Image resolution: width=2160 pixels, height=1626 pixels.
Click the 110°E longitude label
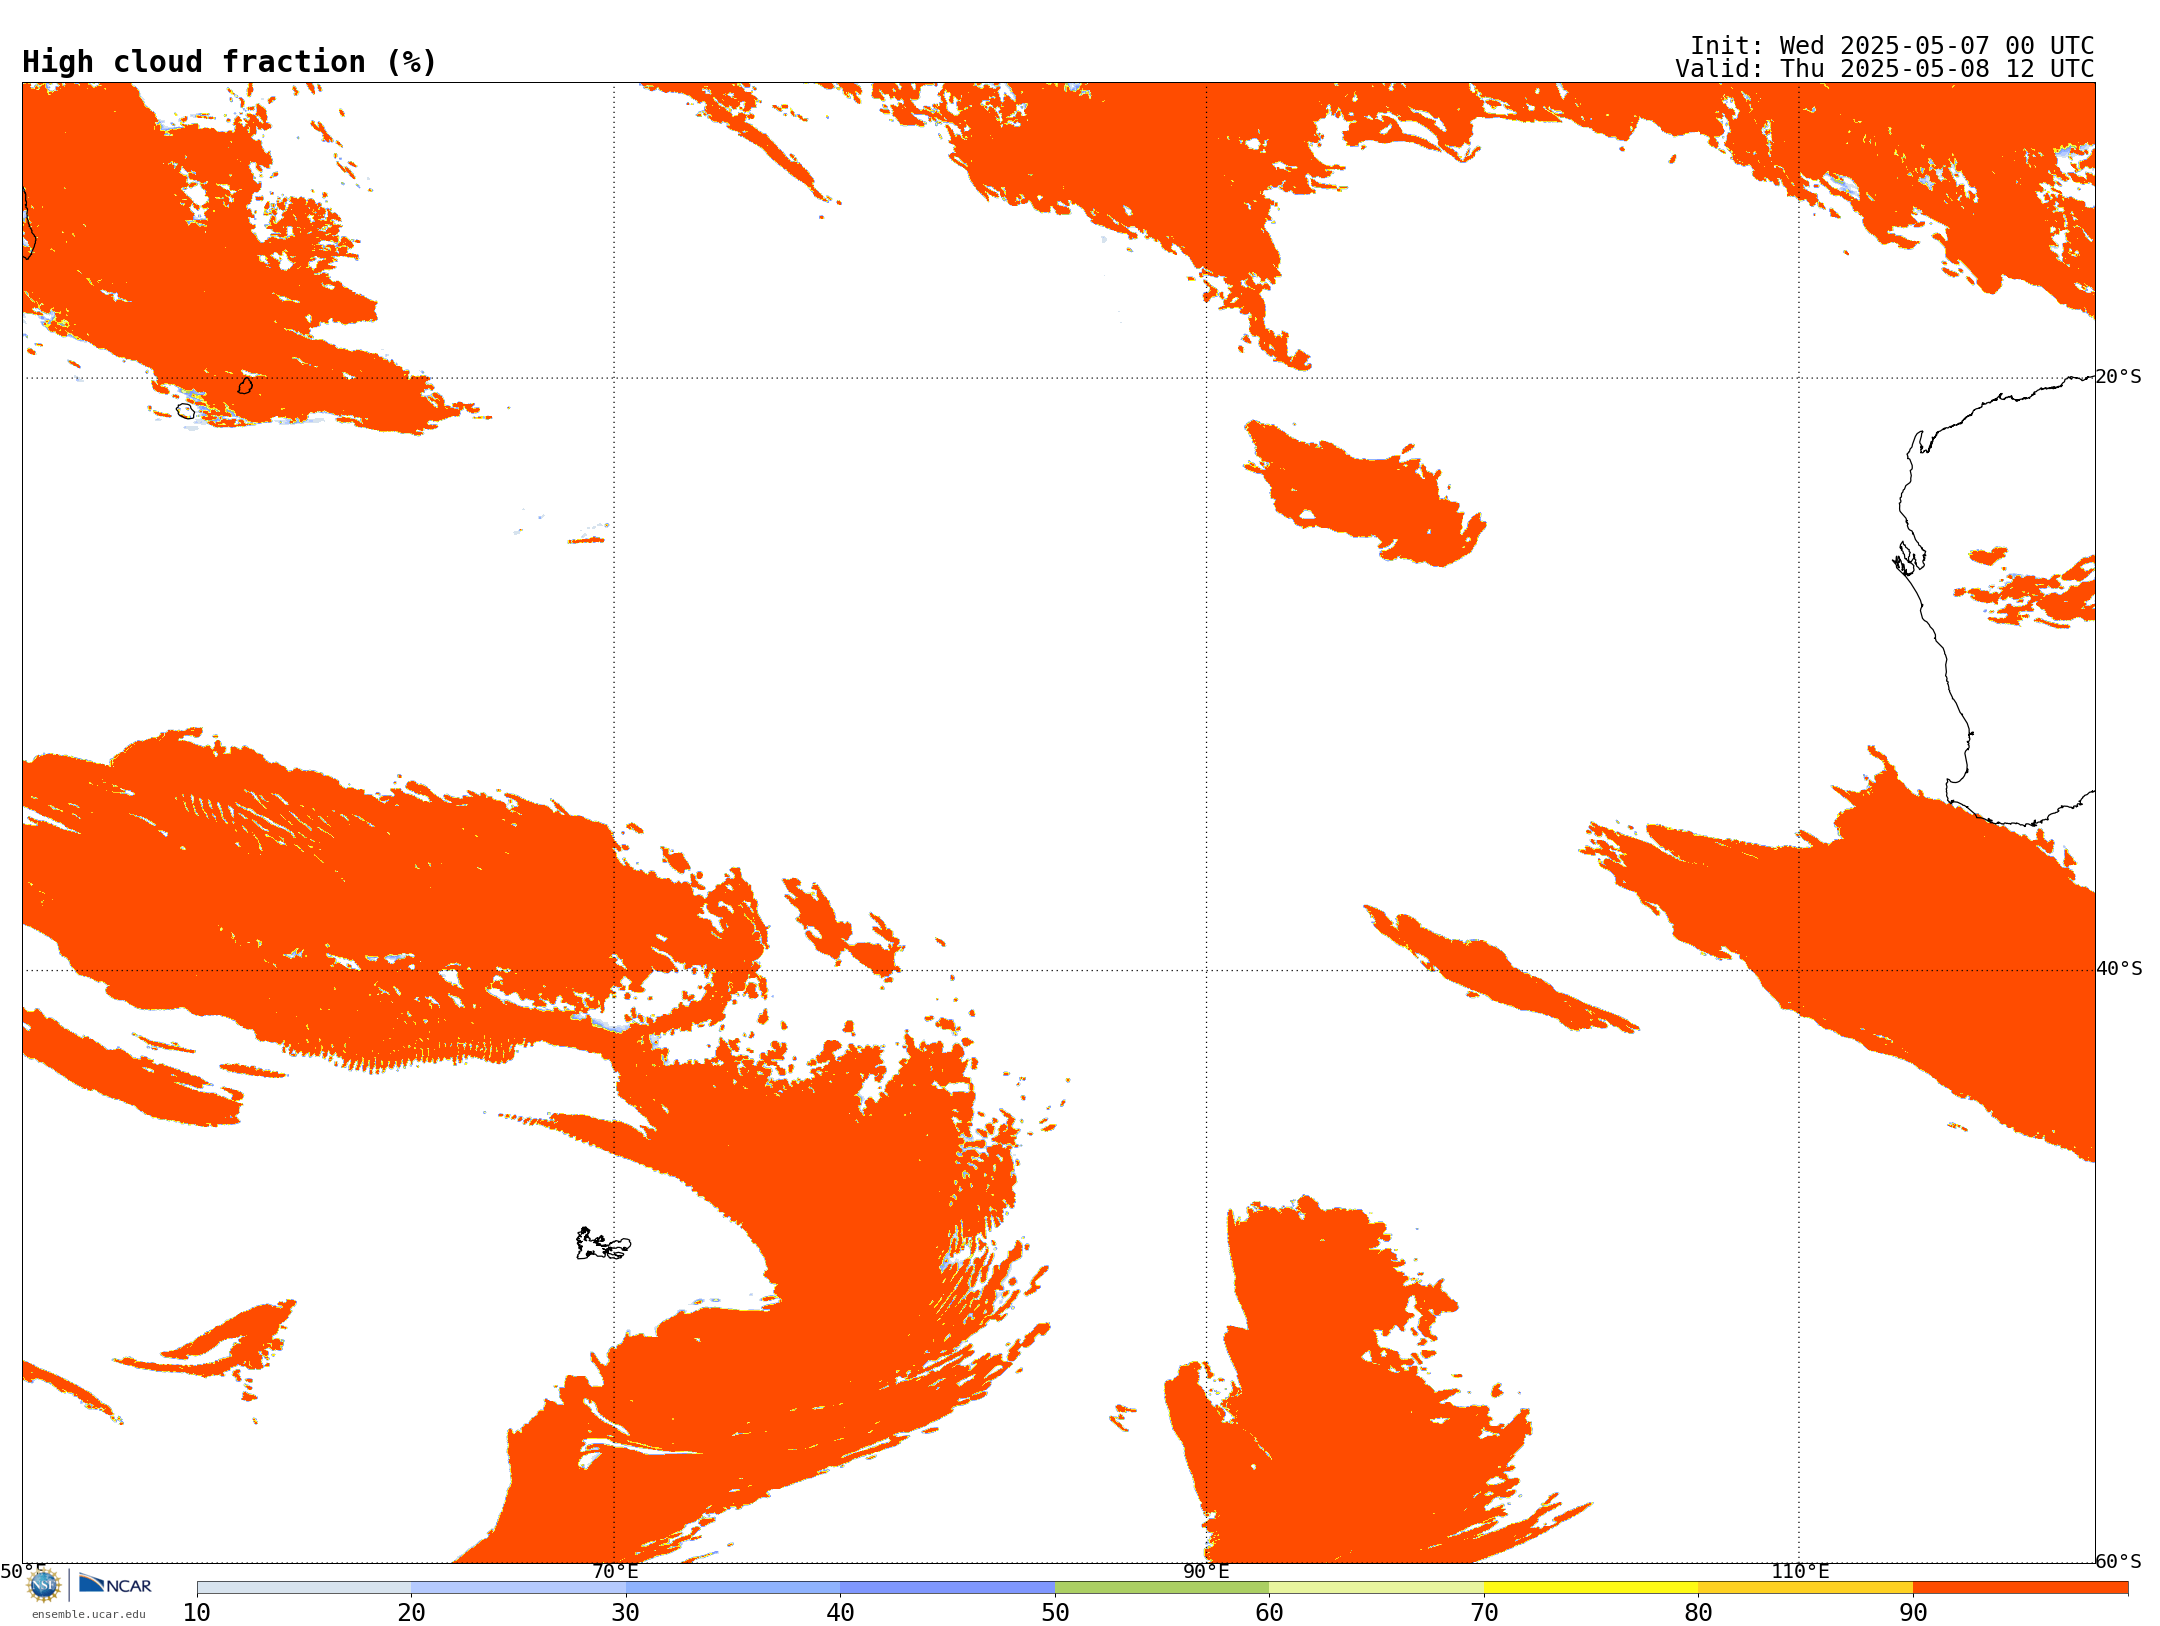point(1800,1572)
